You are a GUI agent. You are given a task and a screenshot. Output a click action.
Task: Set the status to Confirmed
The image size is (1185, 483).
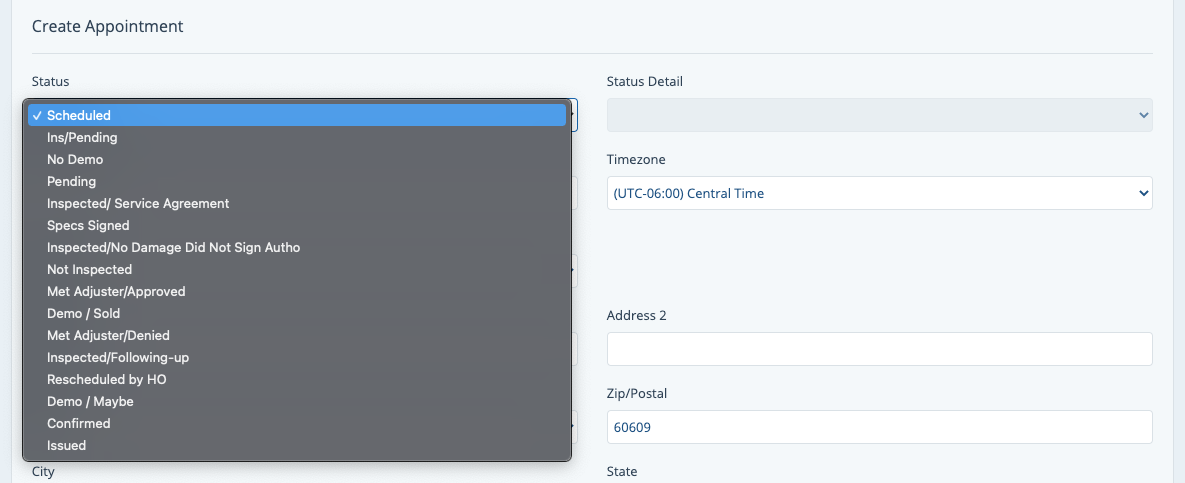(78, 423)
